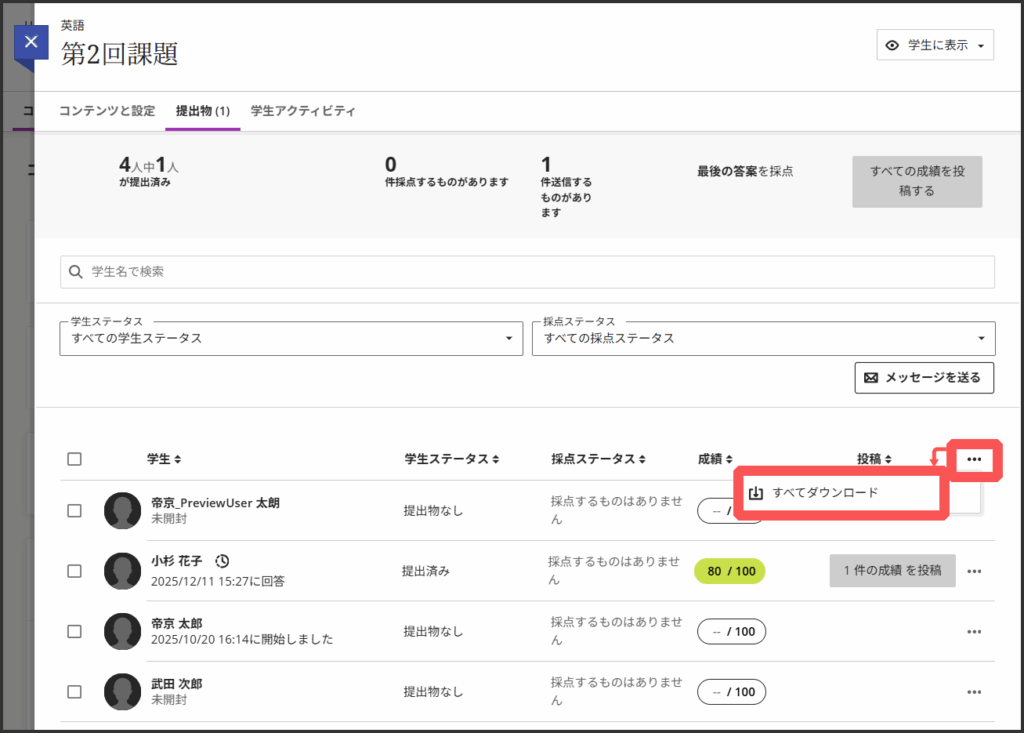Screen dimensions: 1024x733
Task: Click the three-dot menu in the table header
Action: coord(974,460)
